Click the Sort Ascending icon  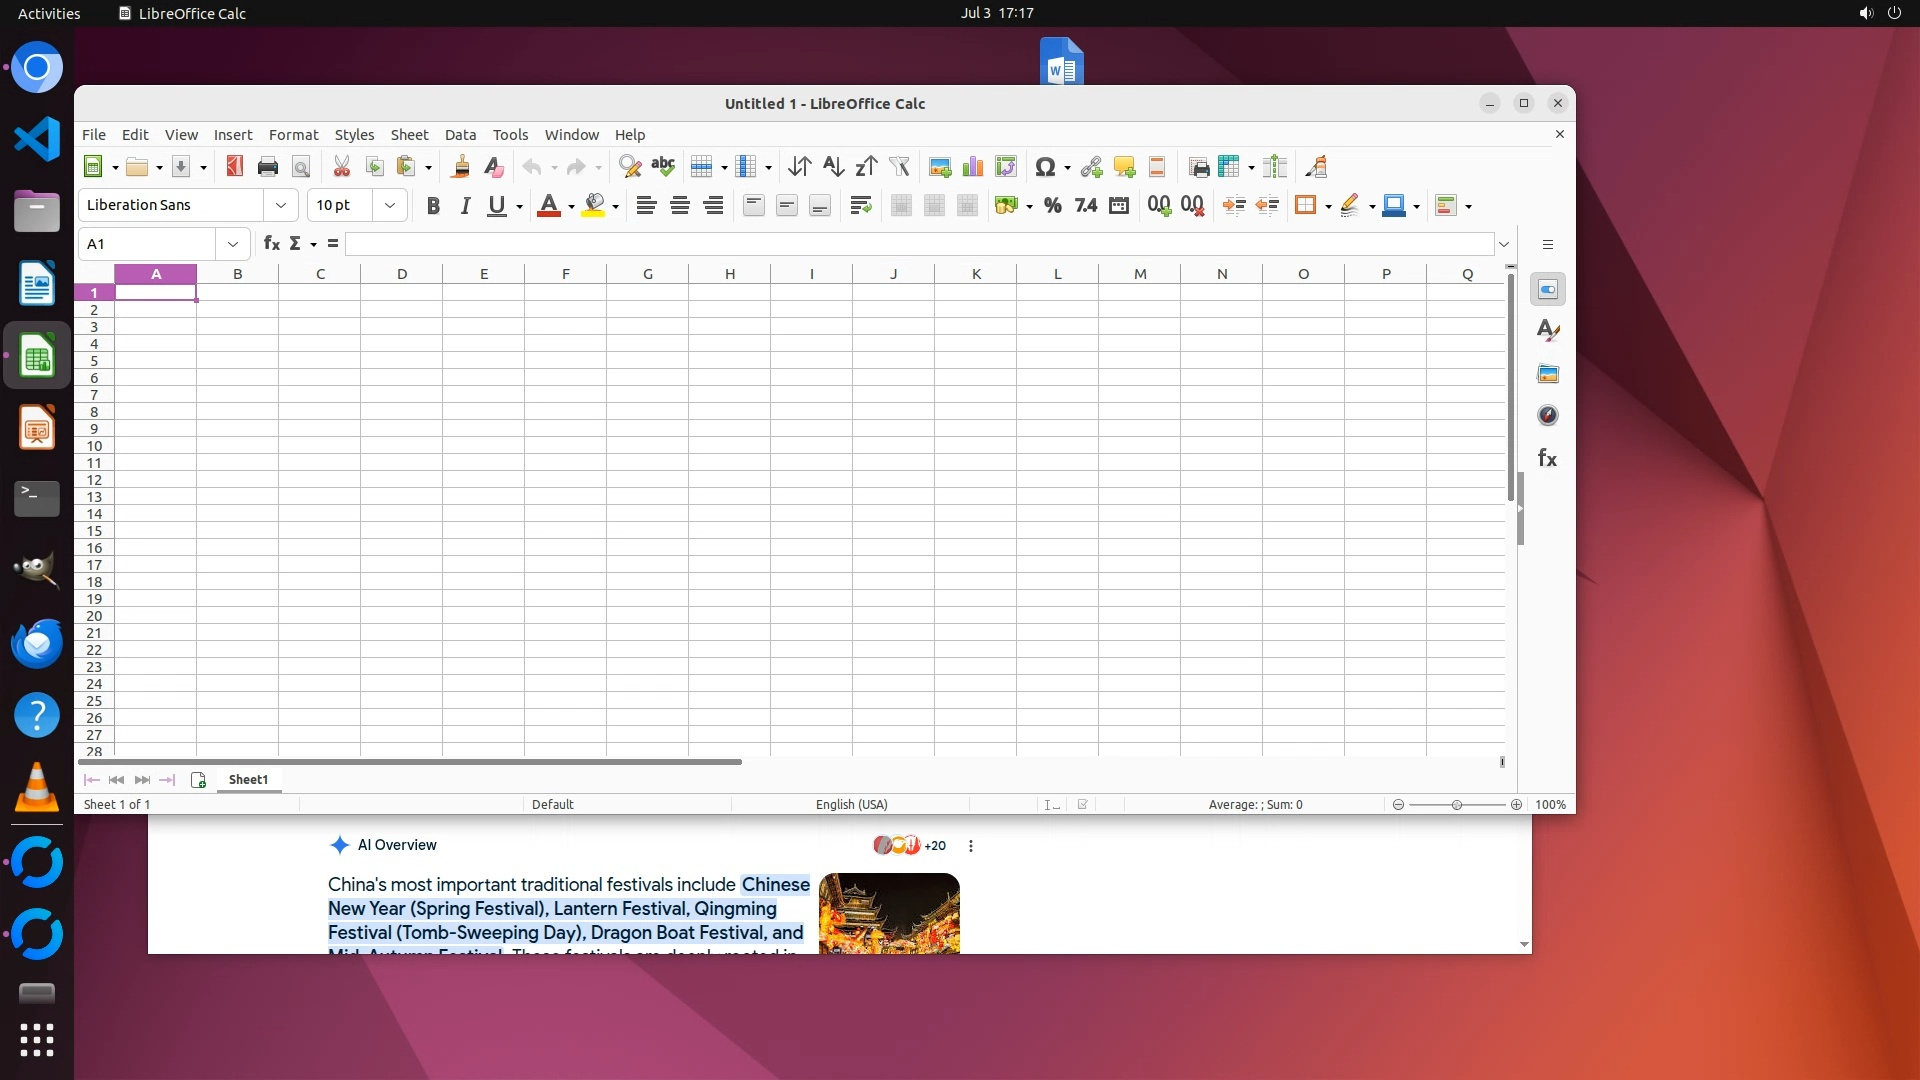[x=833, y=167]
